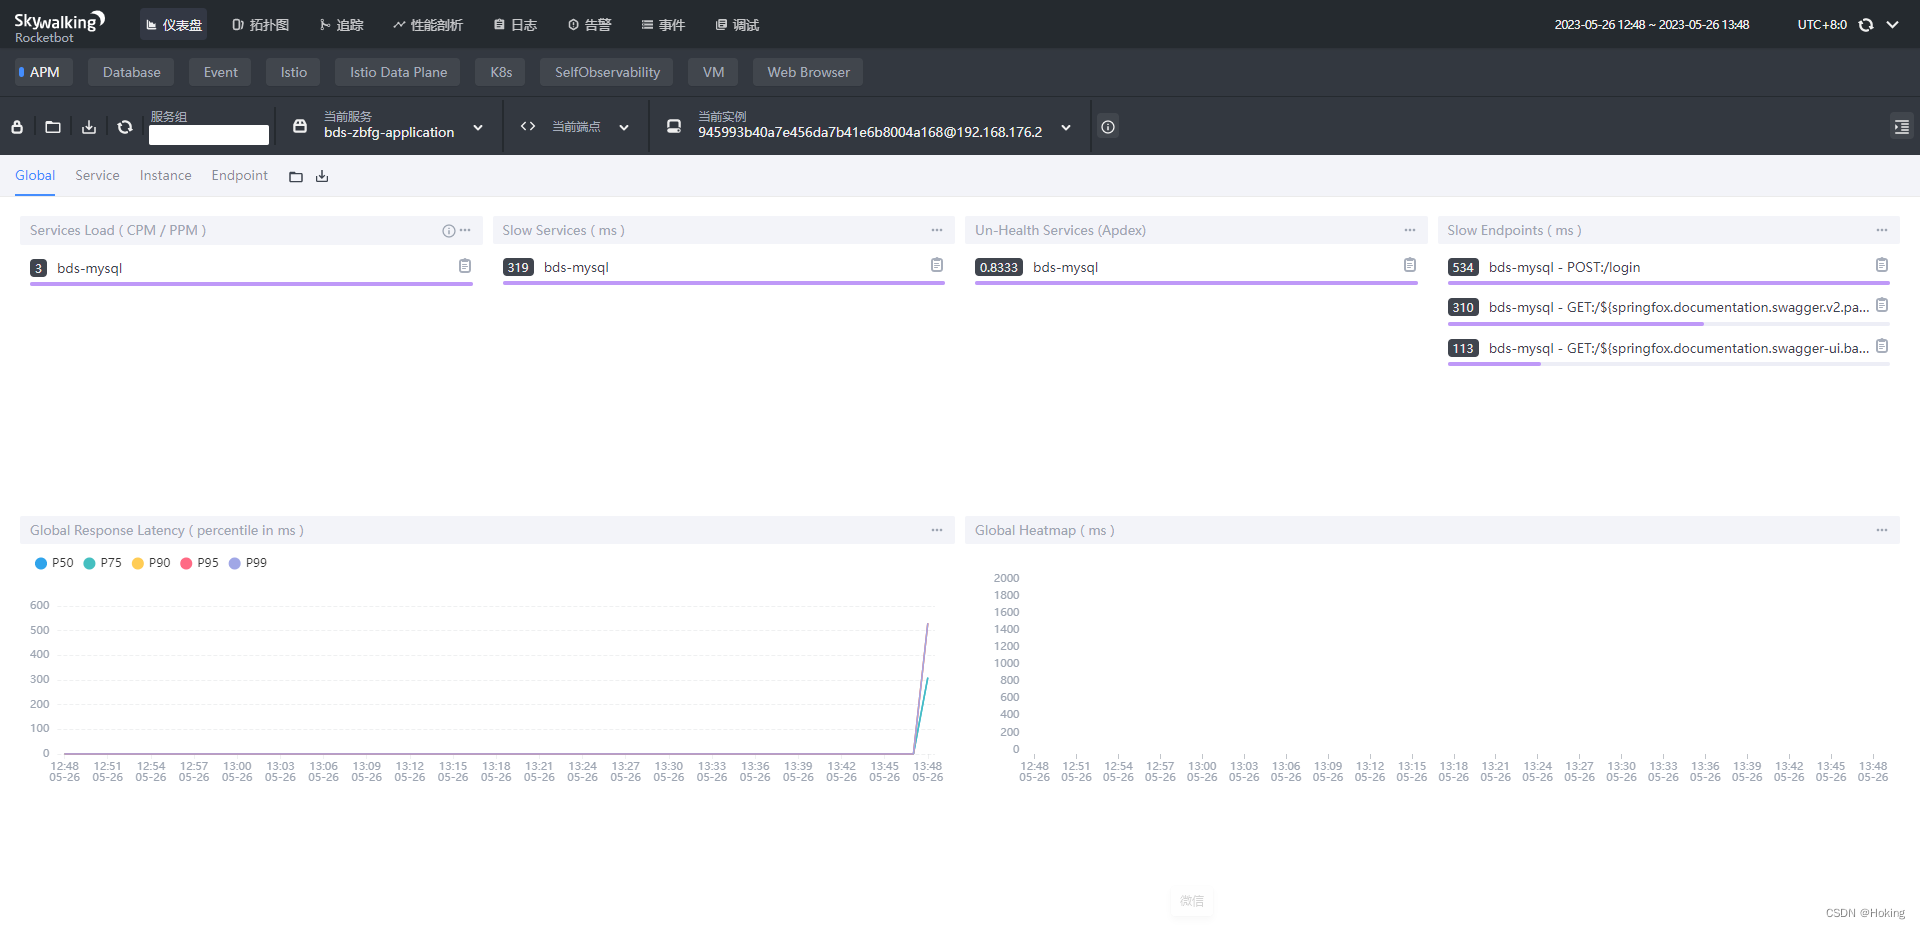Open more options in Services Load panel
The width and height of the screenshot is (1920, 929).
[465, 230]
